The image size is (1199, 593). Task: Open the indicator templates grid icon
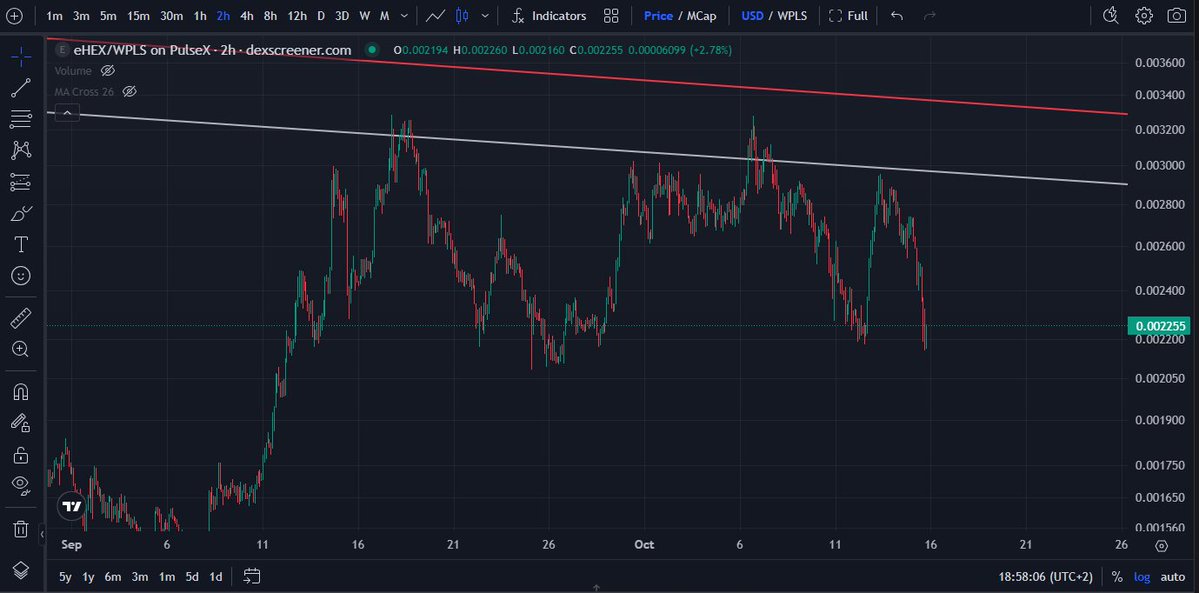pyautogui.click(x=611, y=15)
